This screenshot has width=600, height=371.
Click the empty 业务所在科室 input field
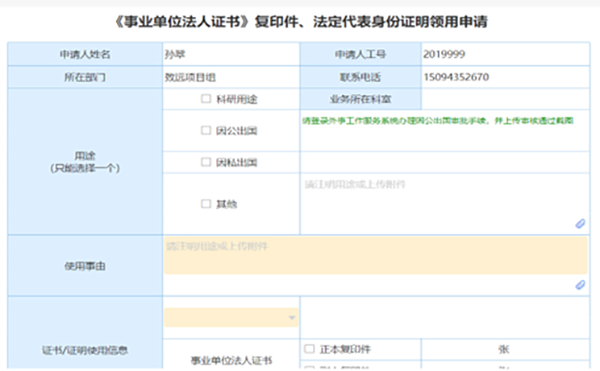(505, 99)
